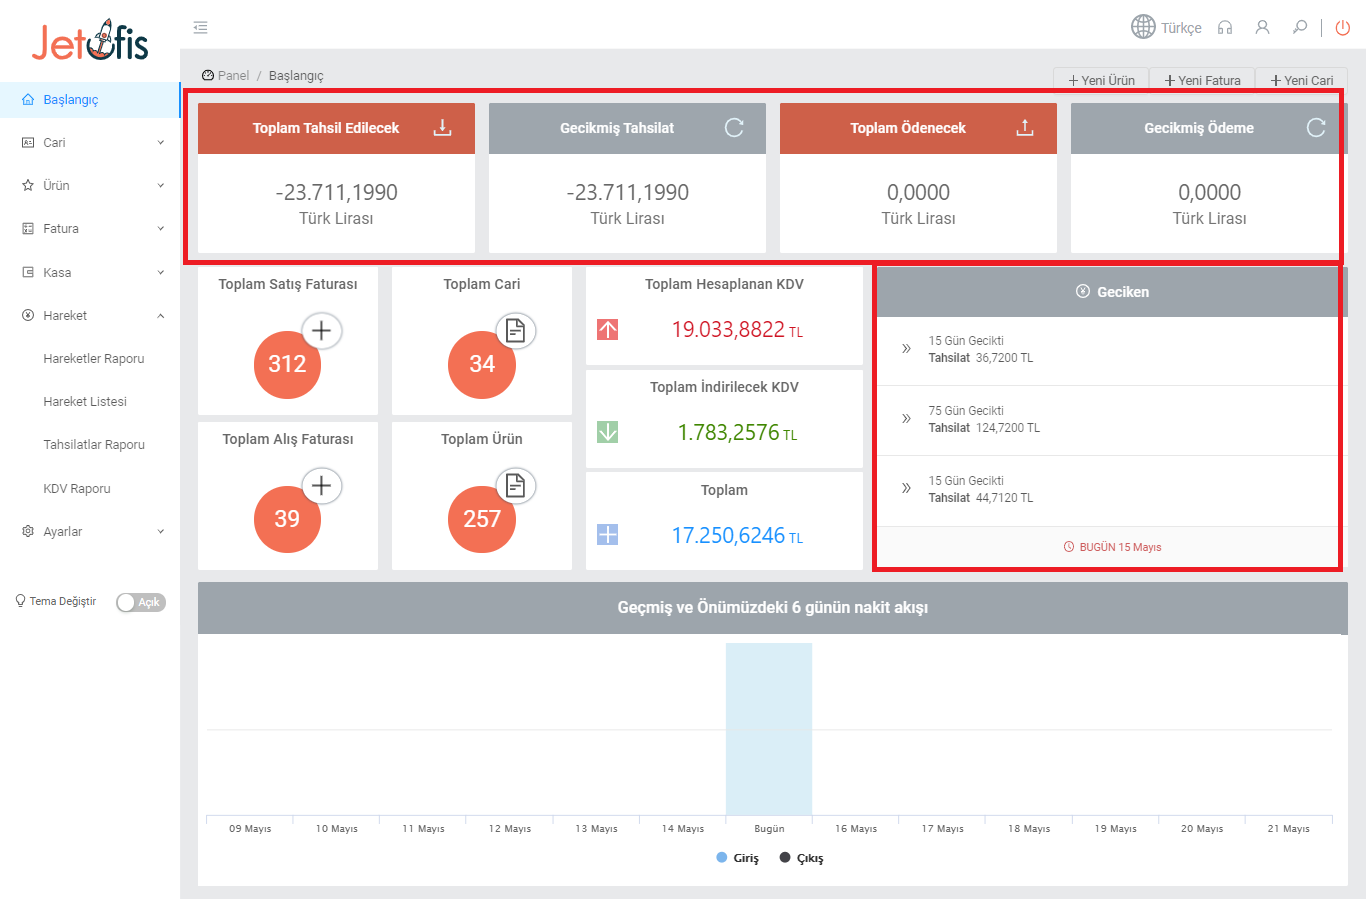The height and width of the screenshot is (899, 1366).
Task: Refresh Gecikmiş Tahsilat card icon
Action: coord(734,128)
